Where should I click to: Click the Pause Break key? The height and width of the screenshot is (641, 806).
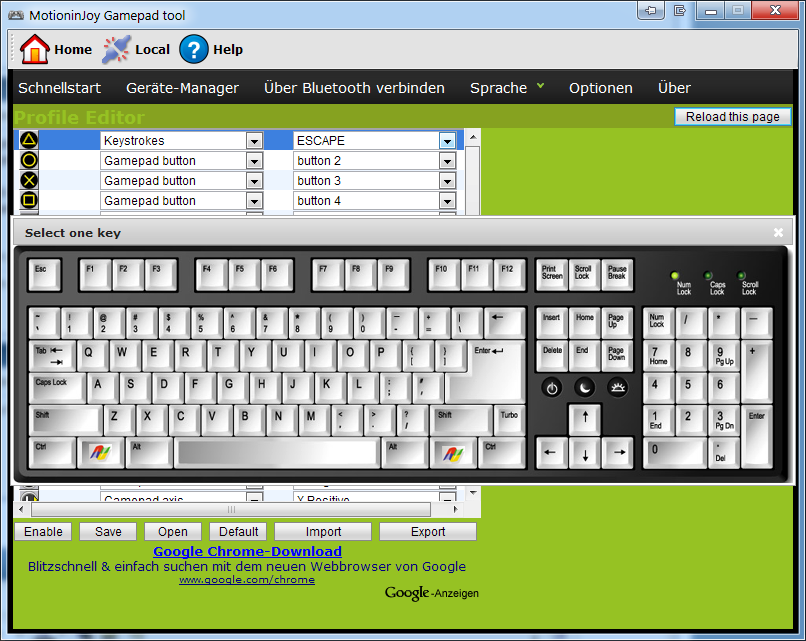point(617,274)
